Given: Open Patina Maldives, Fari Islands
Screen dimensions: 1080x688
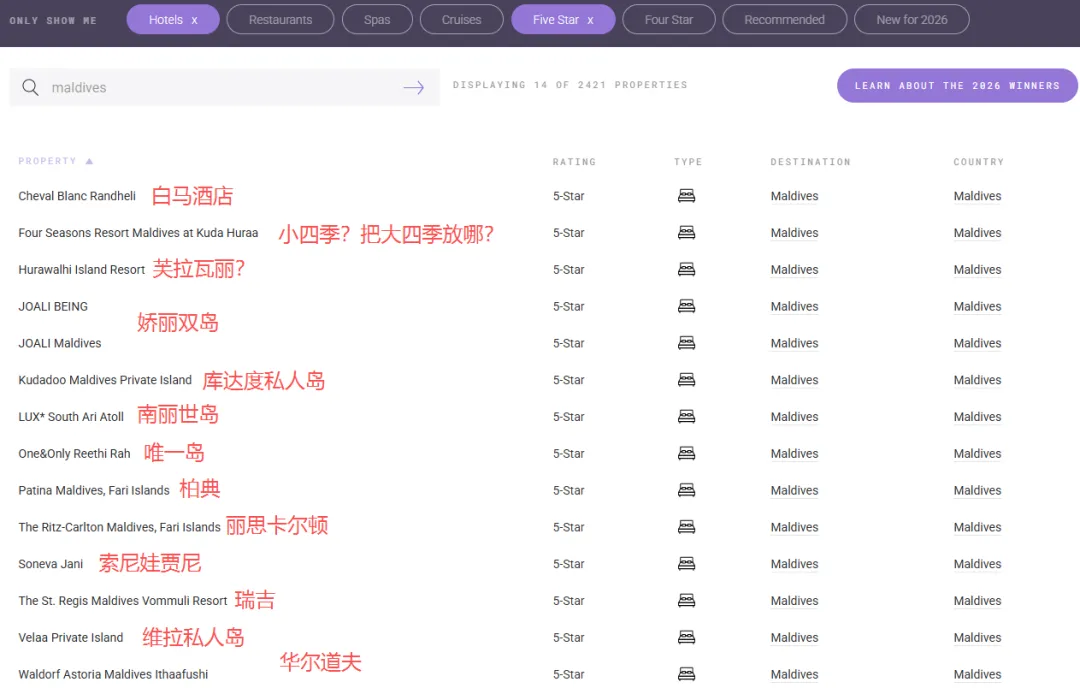Looking at the screenshot, I should pos(94,490).
